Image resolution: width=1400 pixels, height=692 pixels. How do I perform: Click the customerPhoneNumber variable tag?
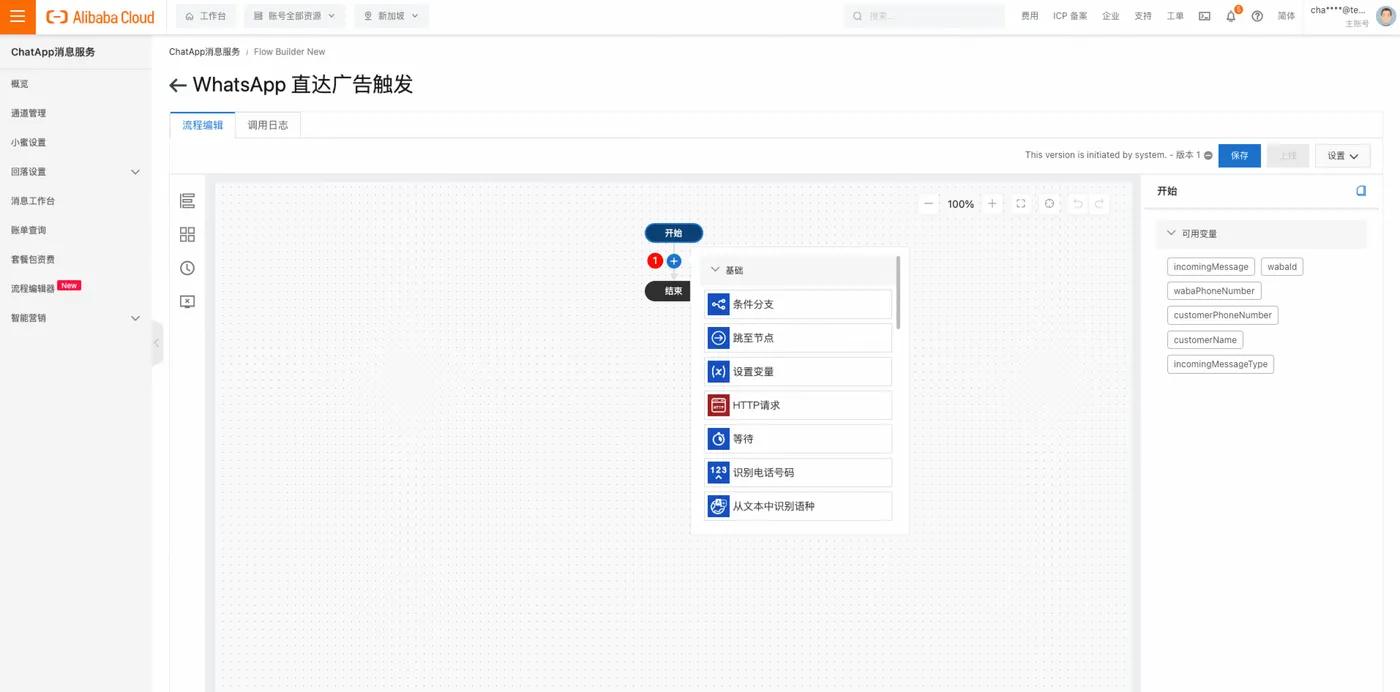[x=1223, y=315]
